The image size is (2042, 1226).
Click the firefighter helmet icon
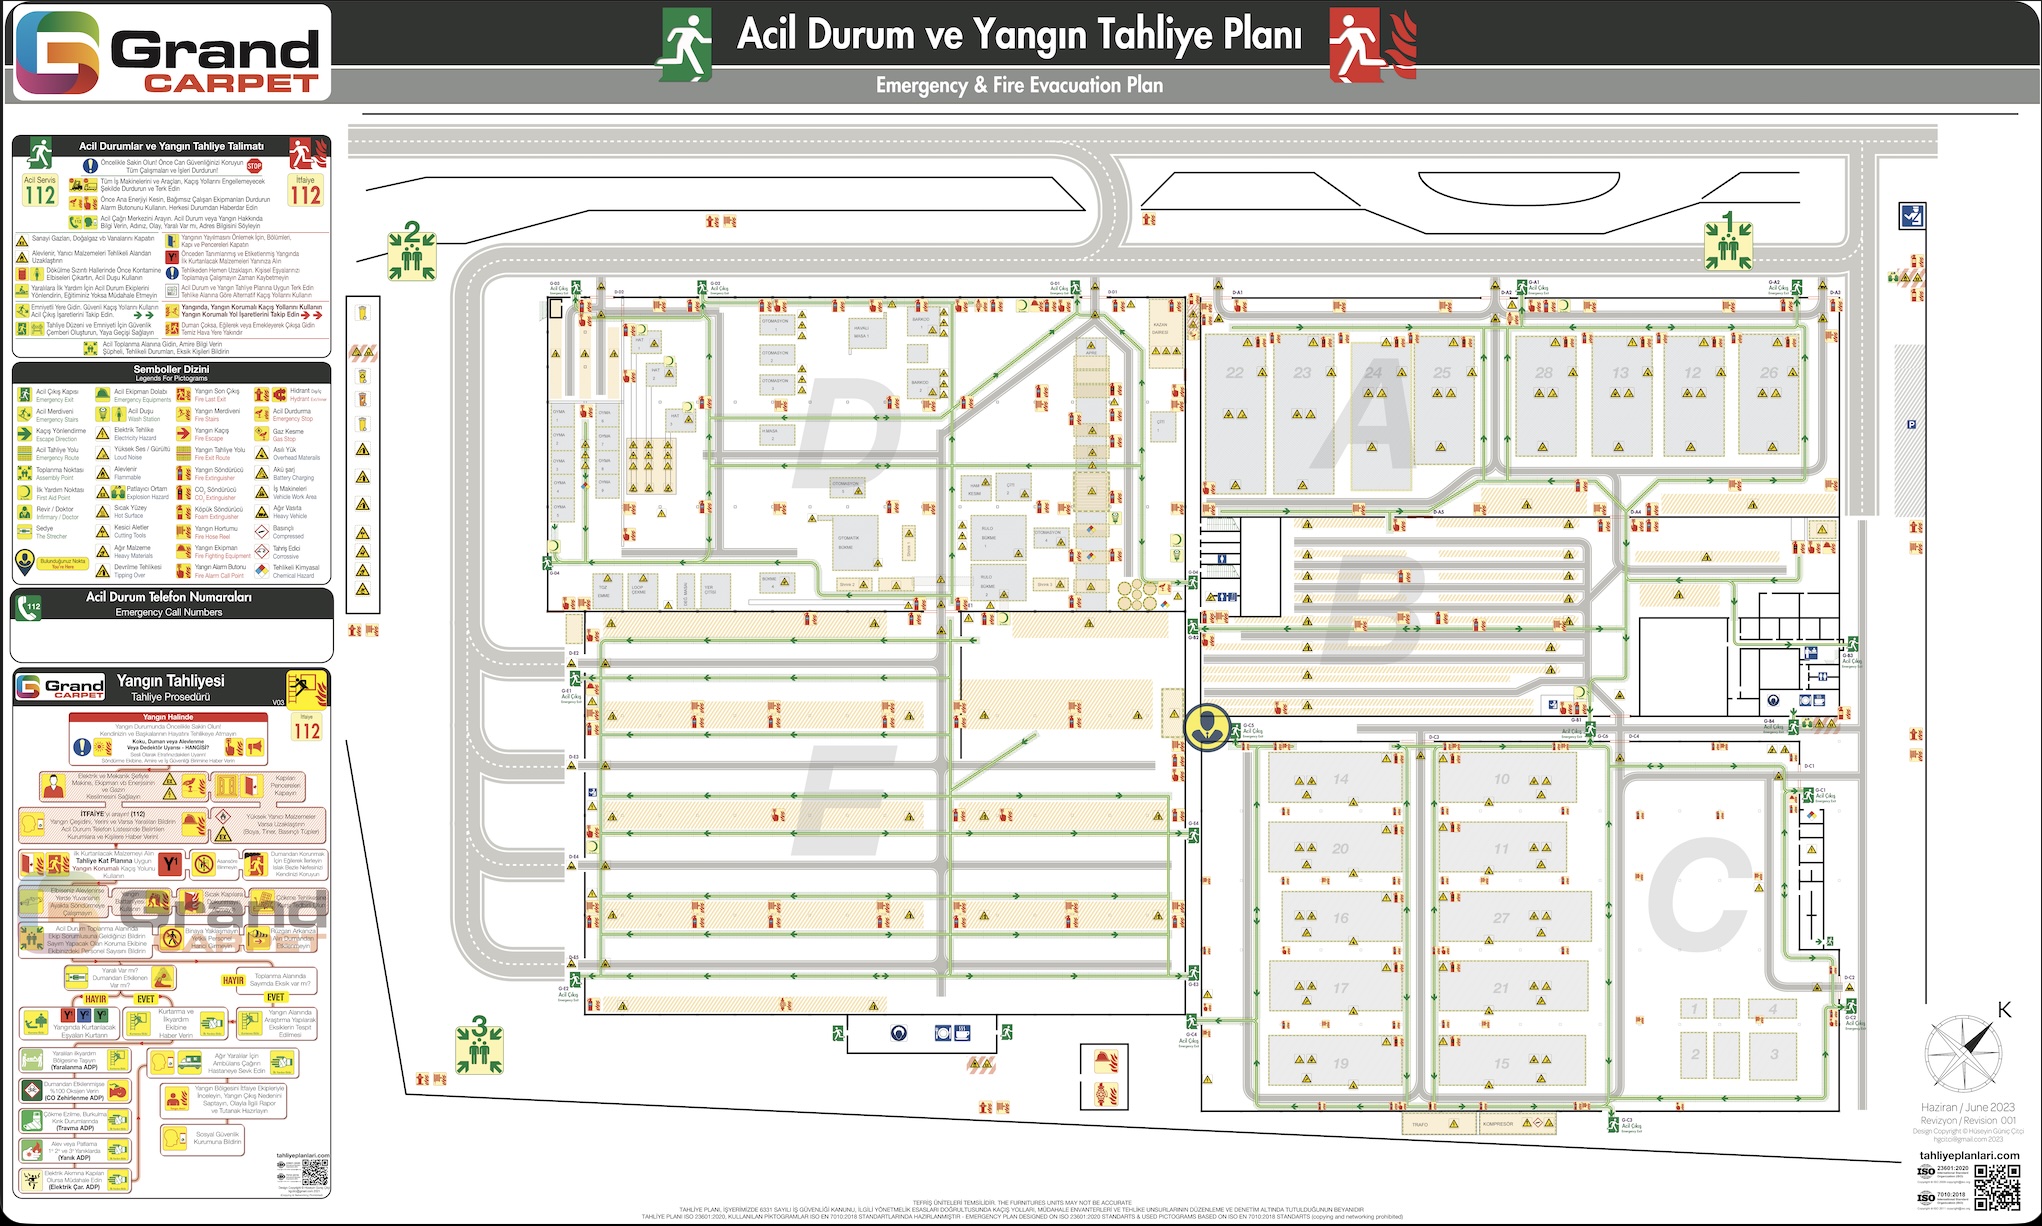point(1105,1061)
